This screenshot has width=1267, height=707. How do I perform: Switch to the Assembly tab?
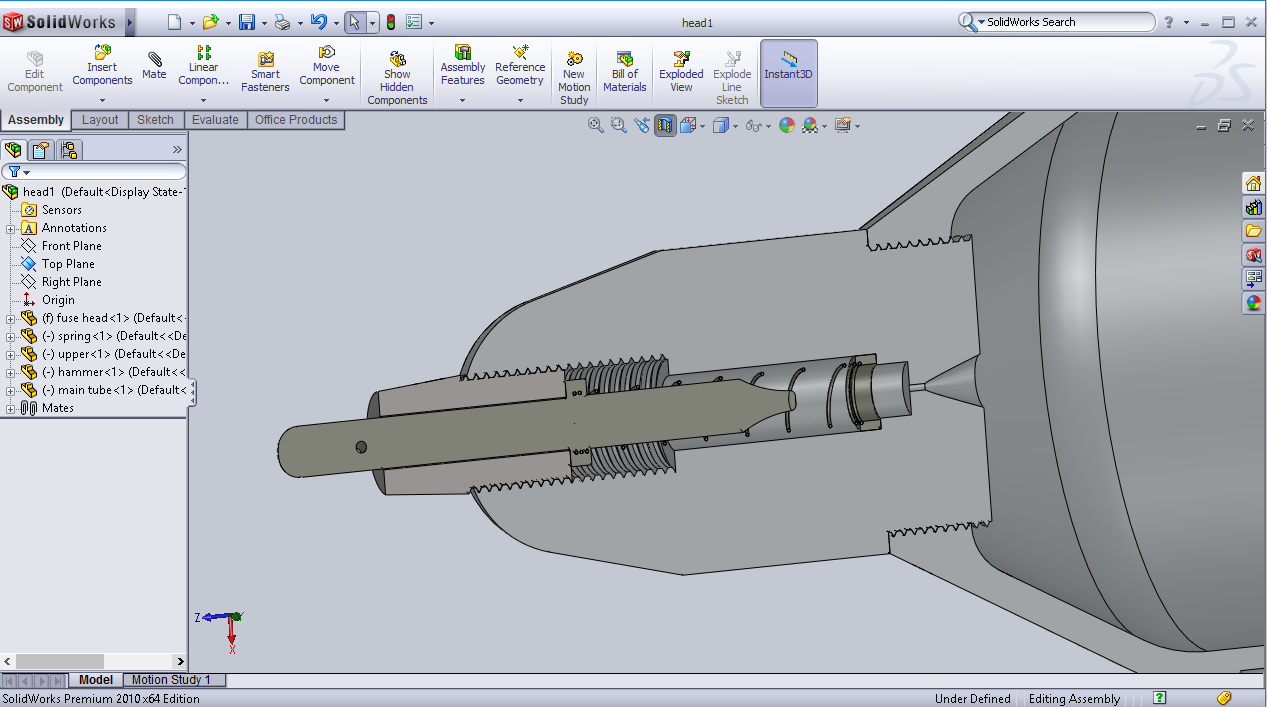(36, 120)
